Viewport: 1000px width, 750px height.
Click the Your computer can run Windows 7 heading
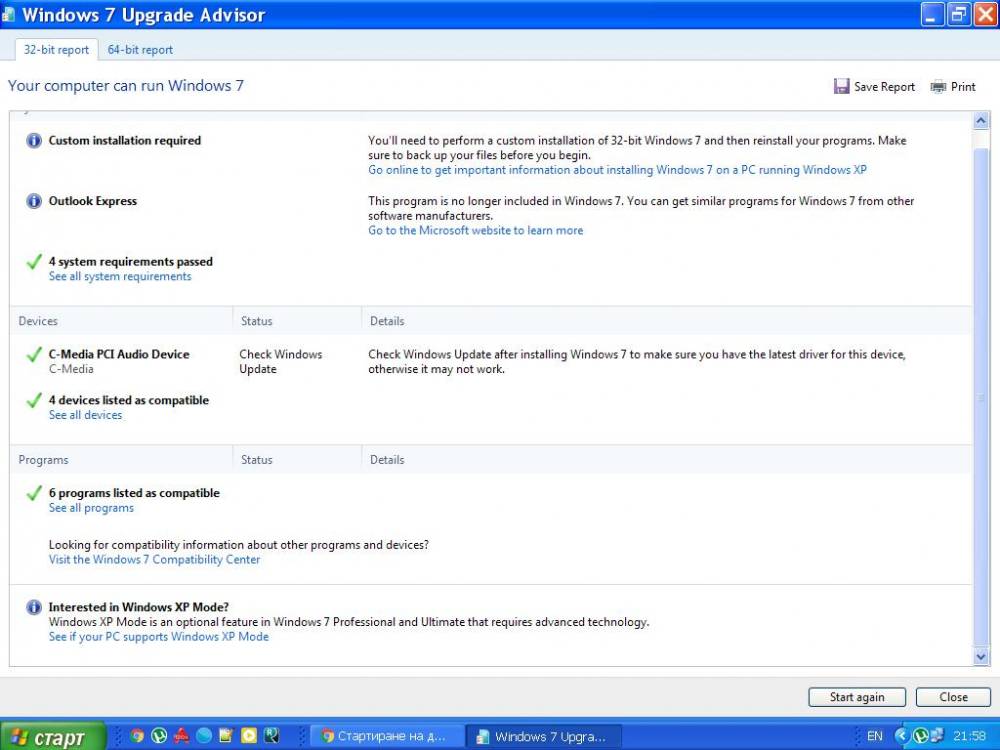click(126, 85)
